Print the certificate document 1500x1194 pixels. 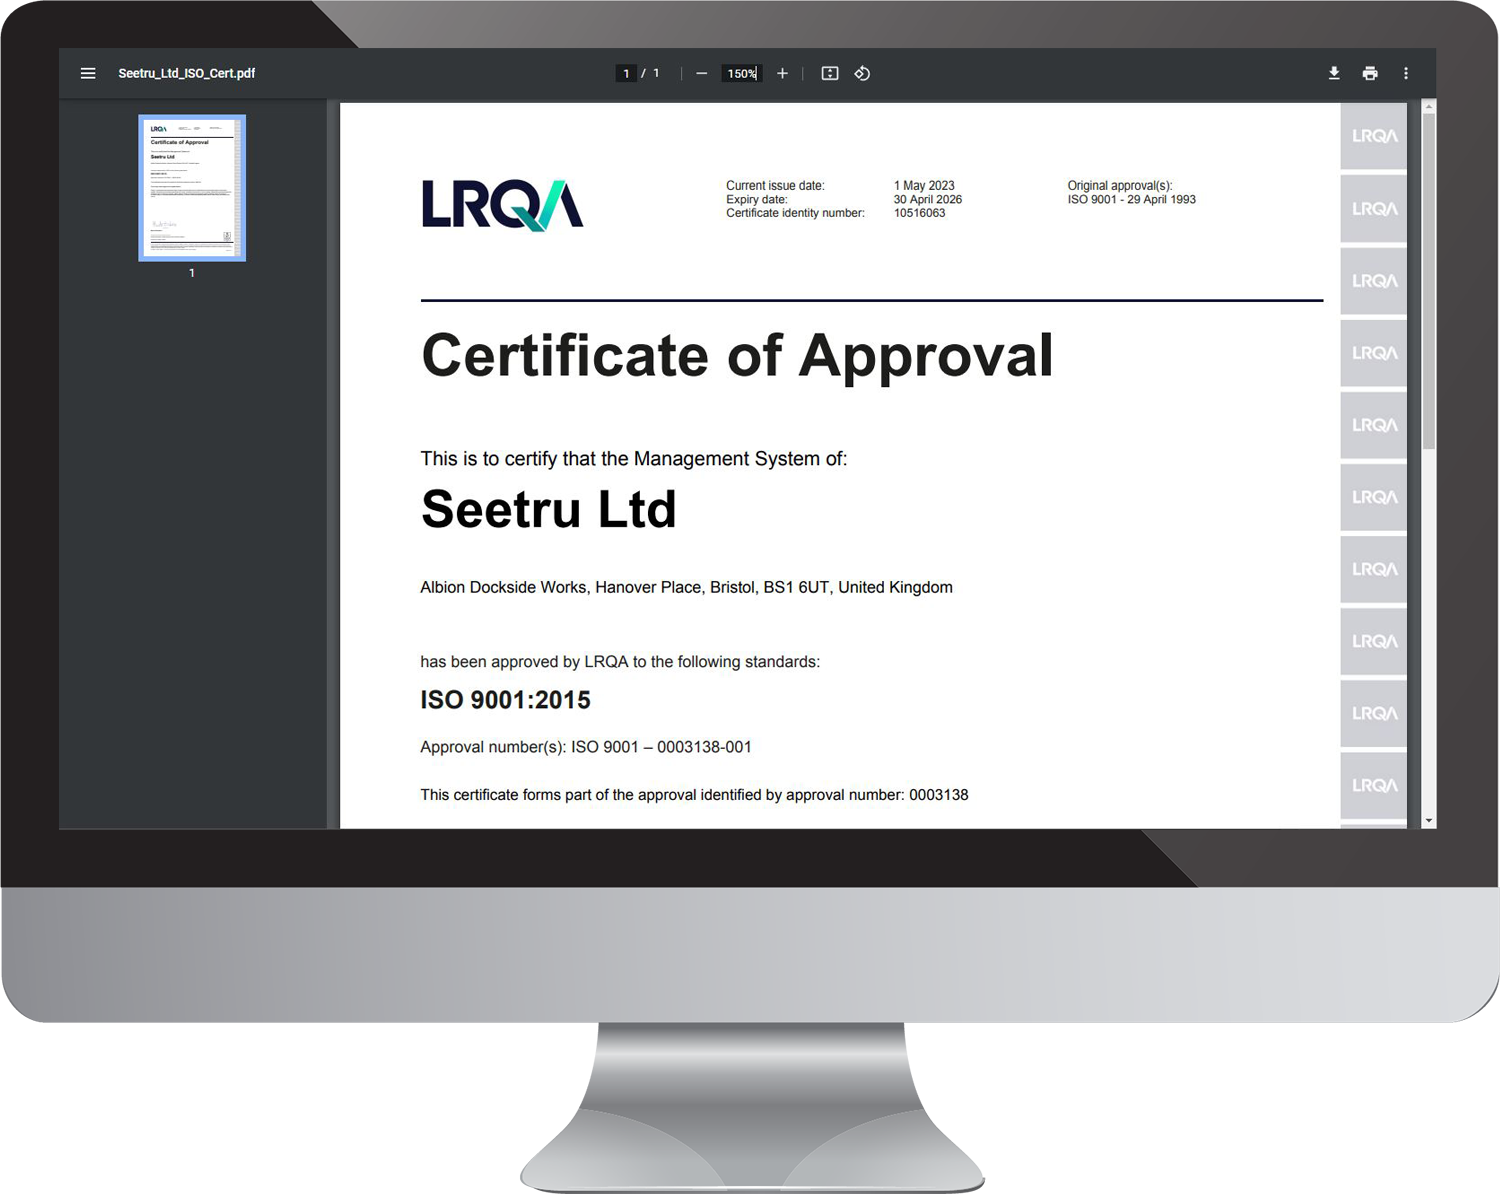1370,73
